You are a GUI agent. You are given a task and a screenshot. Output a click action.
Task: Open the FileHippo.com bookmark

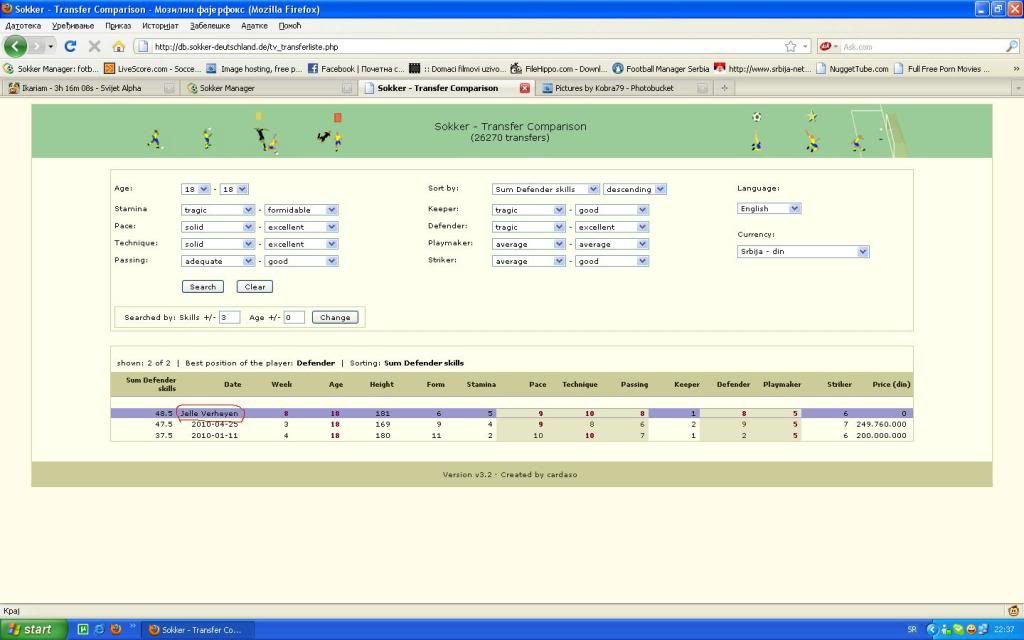(x=559, y=69)
